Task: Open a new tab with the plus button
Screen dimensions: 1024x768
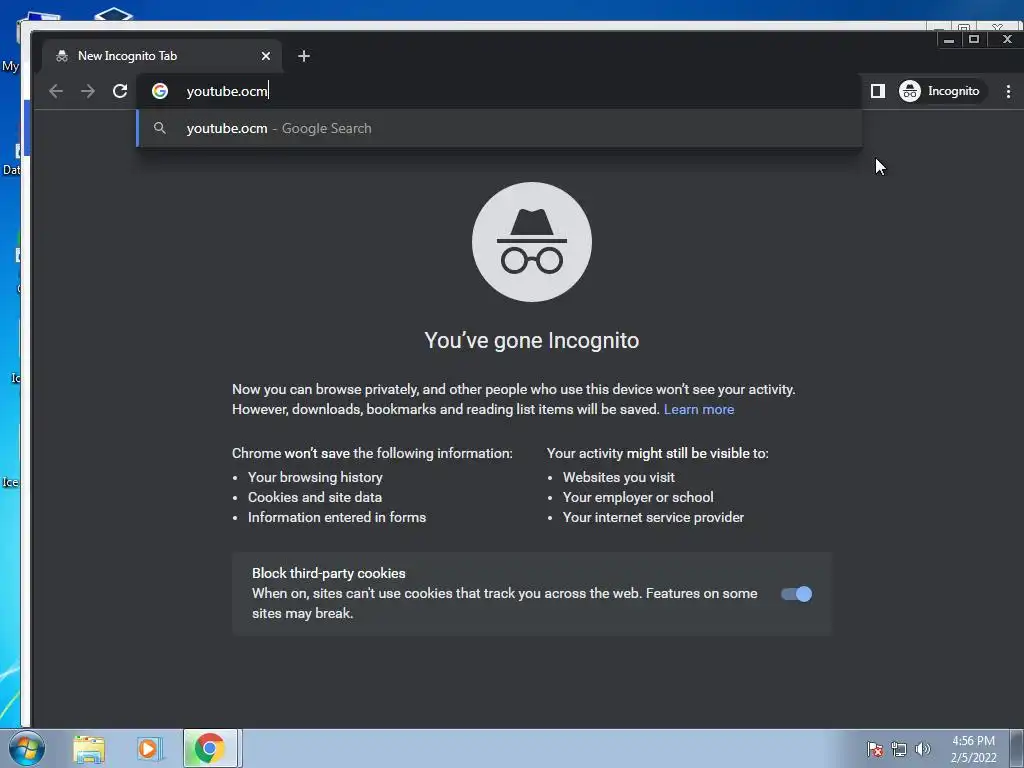Action: coord(304,56)
